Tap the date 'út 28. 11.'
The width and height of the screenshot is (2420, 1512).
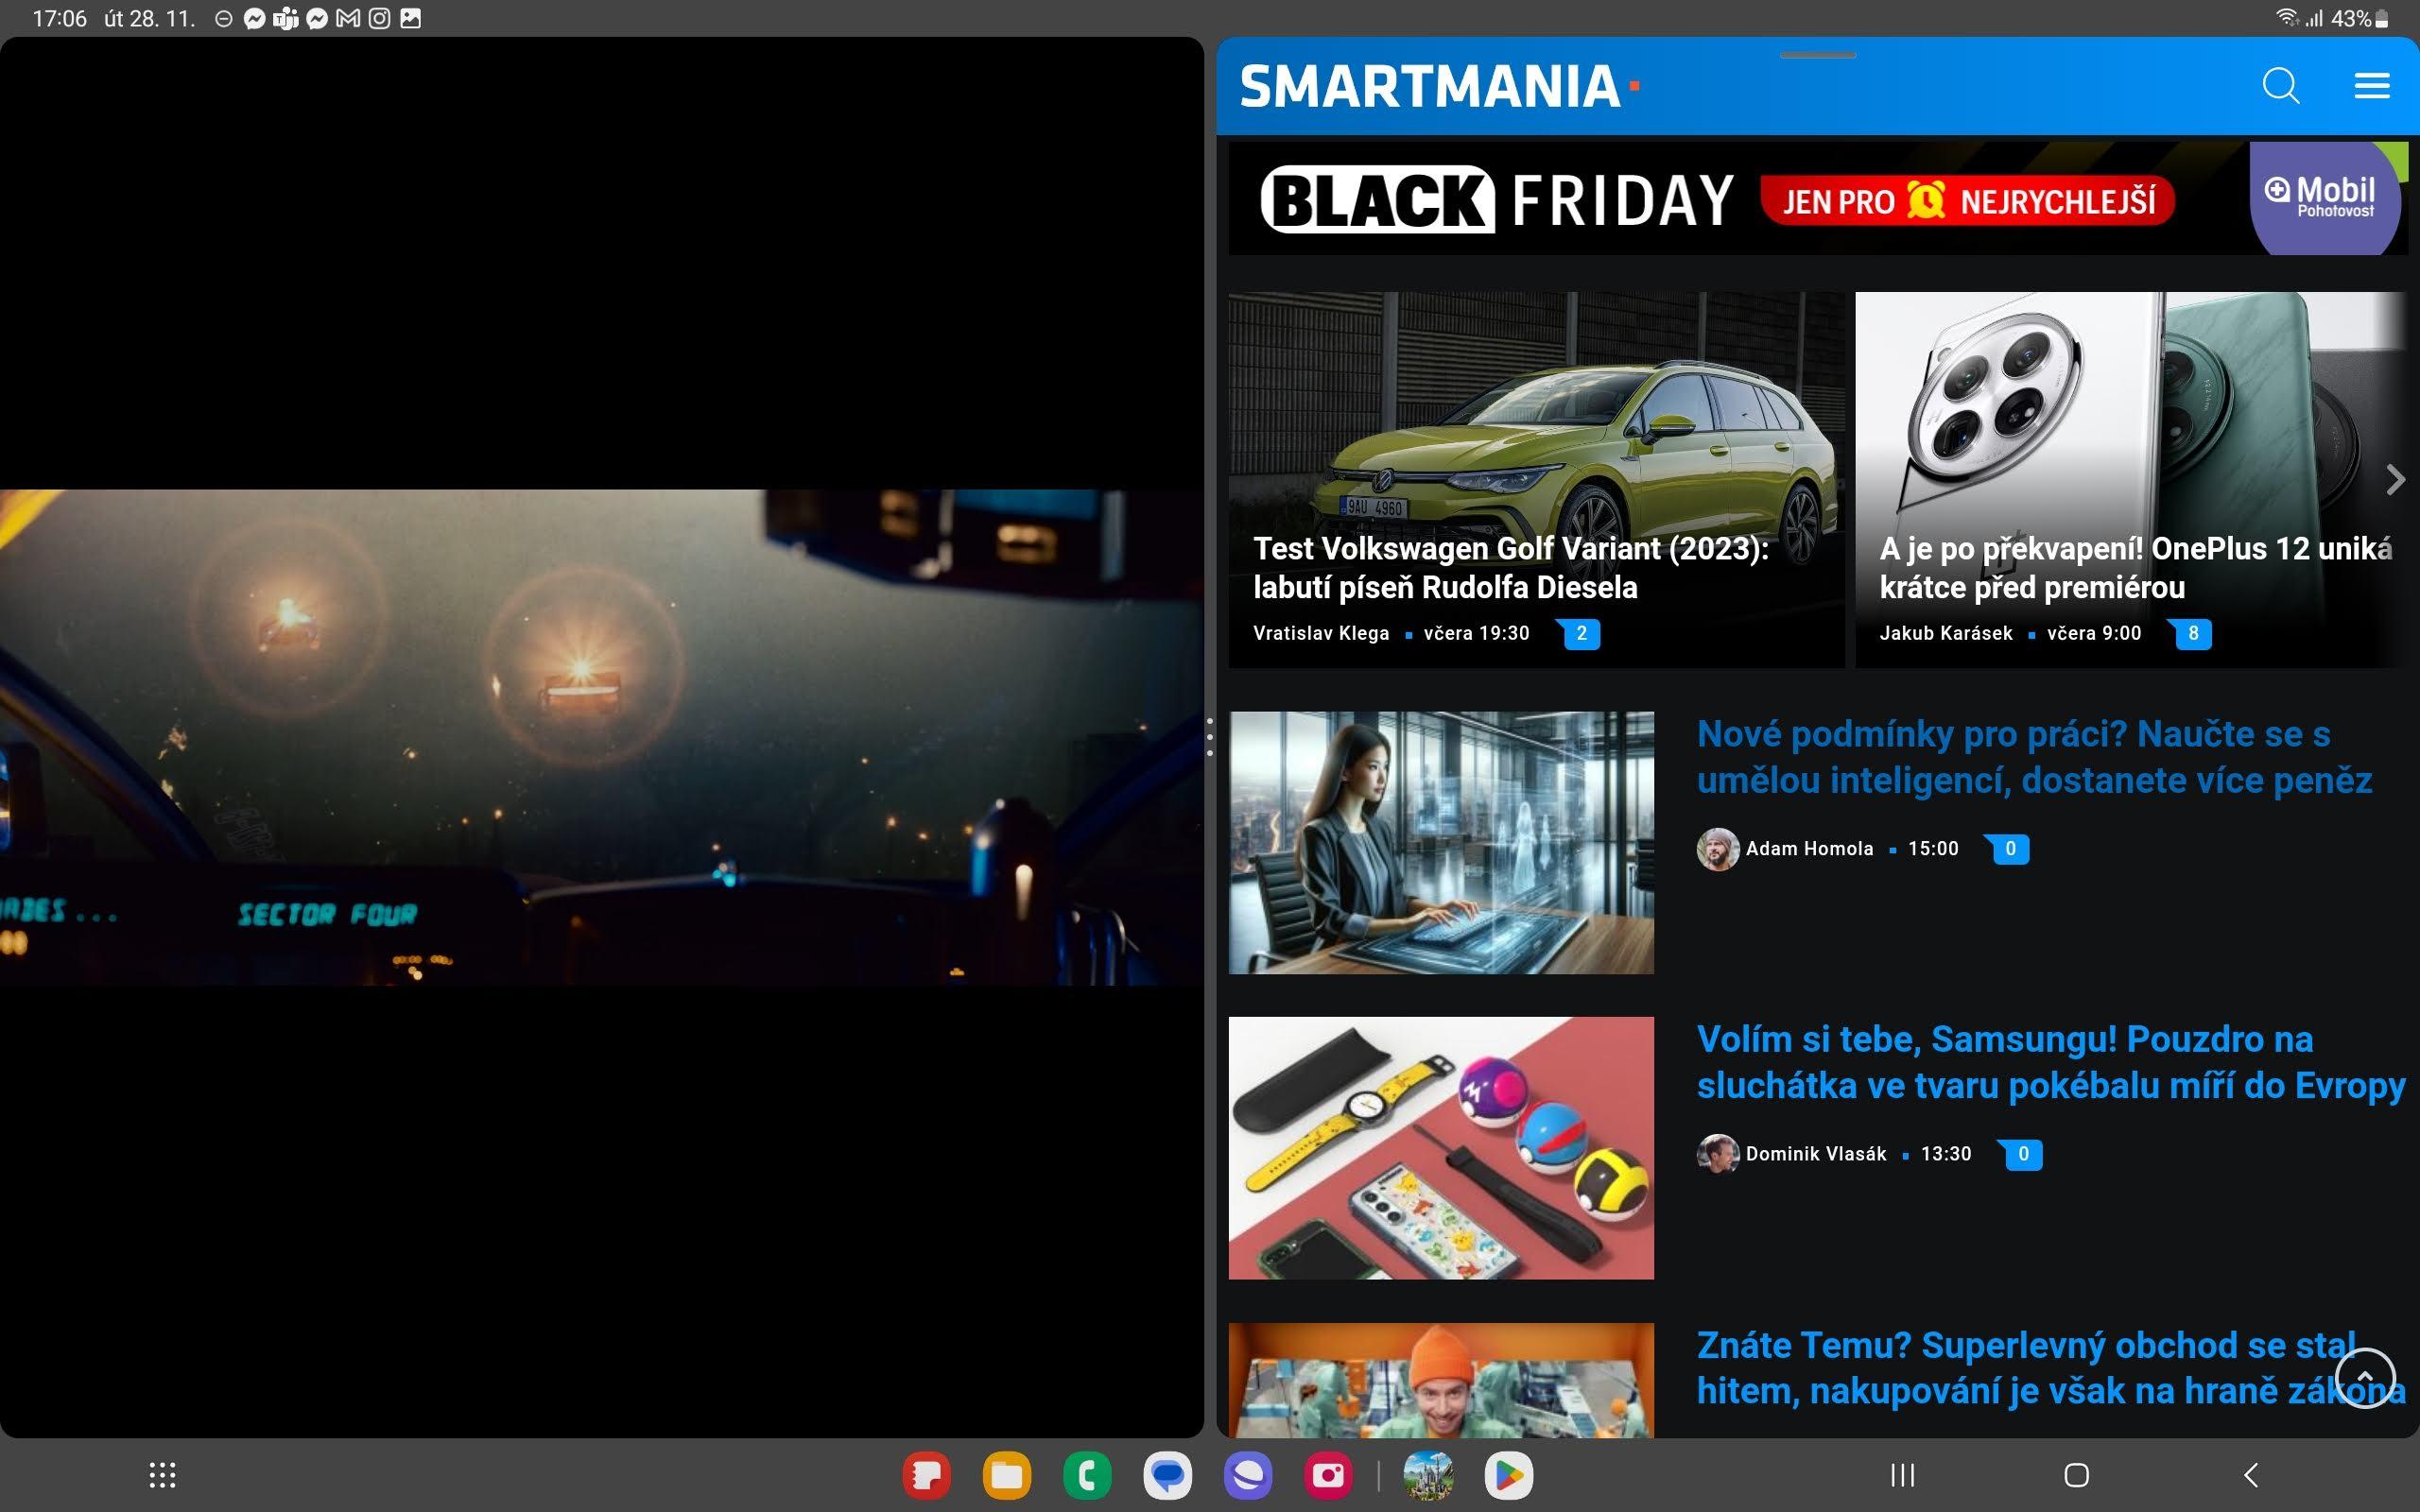point(149,19)
